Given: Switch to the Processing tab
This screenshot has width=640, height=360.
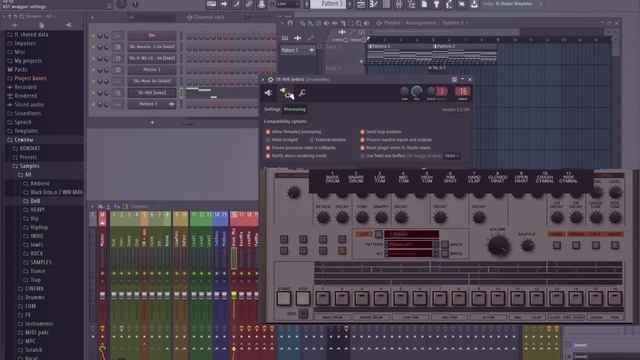Looking at the screenshot, I should pyautogui.click(x=295, y=109).
